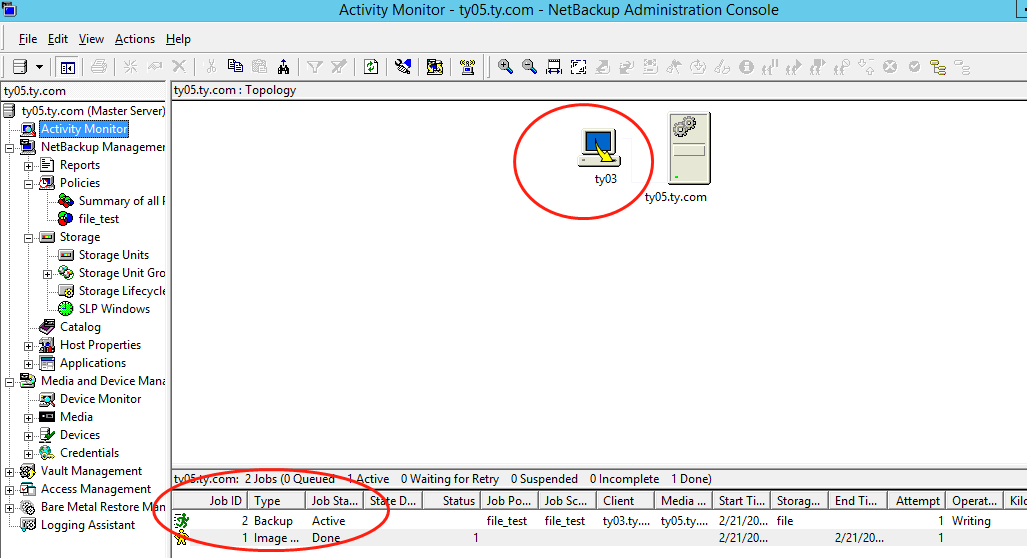
Task: Click the grayed resume job icon
Action: tap(794, 66)
